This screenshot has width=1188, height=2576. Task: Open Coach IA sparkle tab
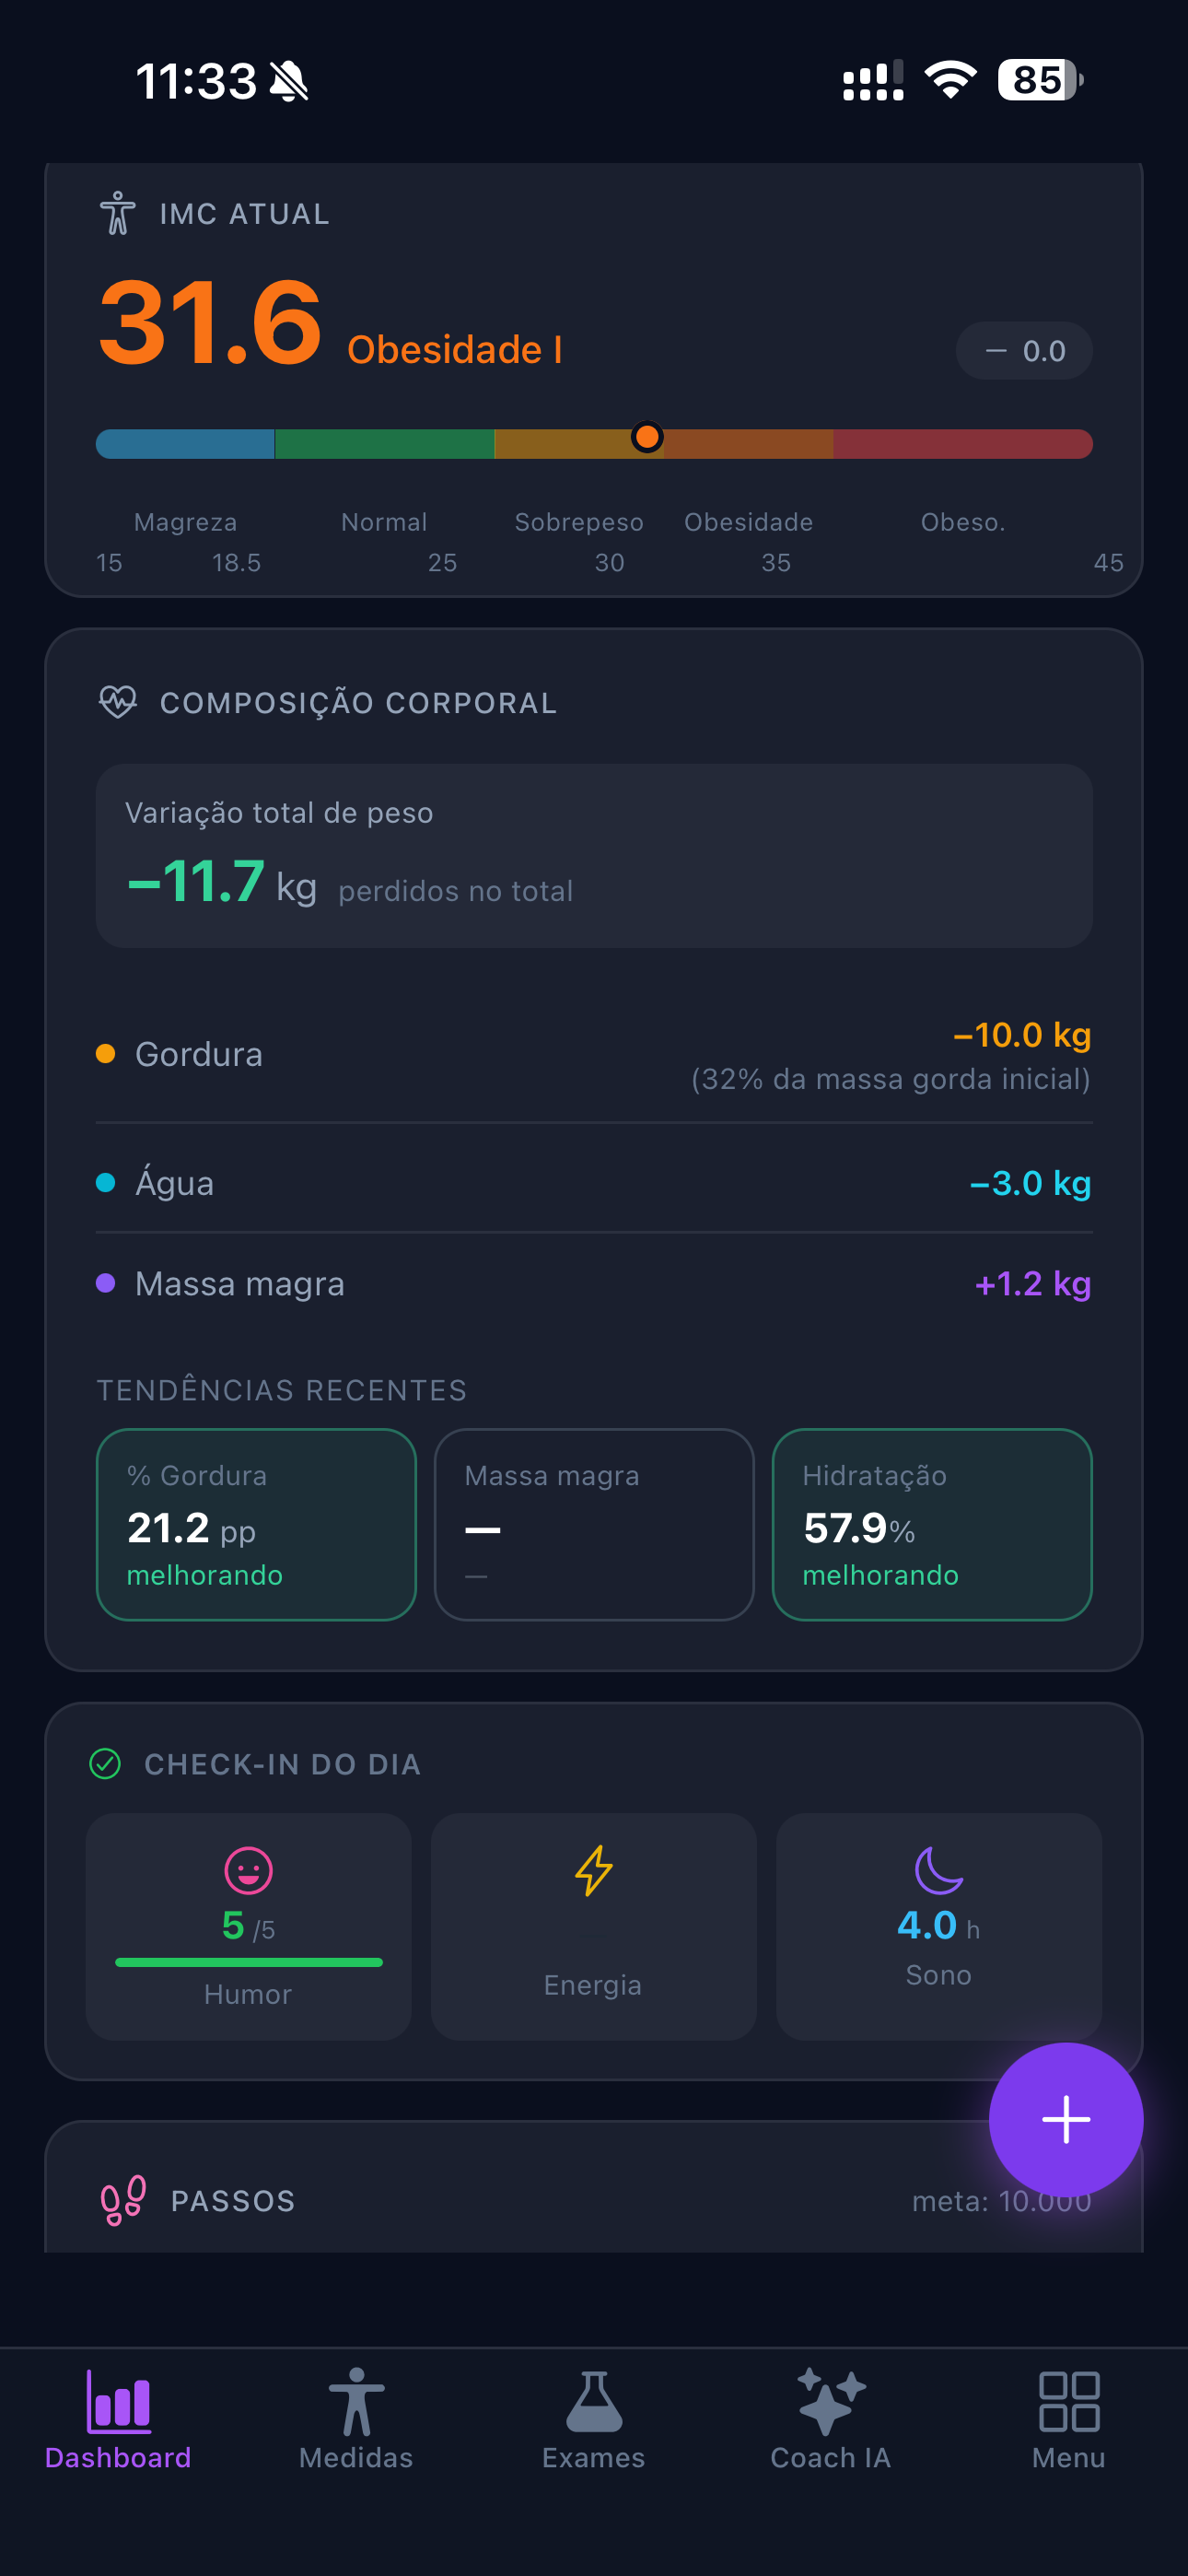[830, 2420]
